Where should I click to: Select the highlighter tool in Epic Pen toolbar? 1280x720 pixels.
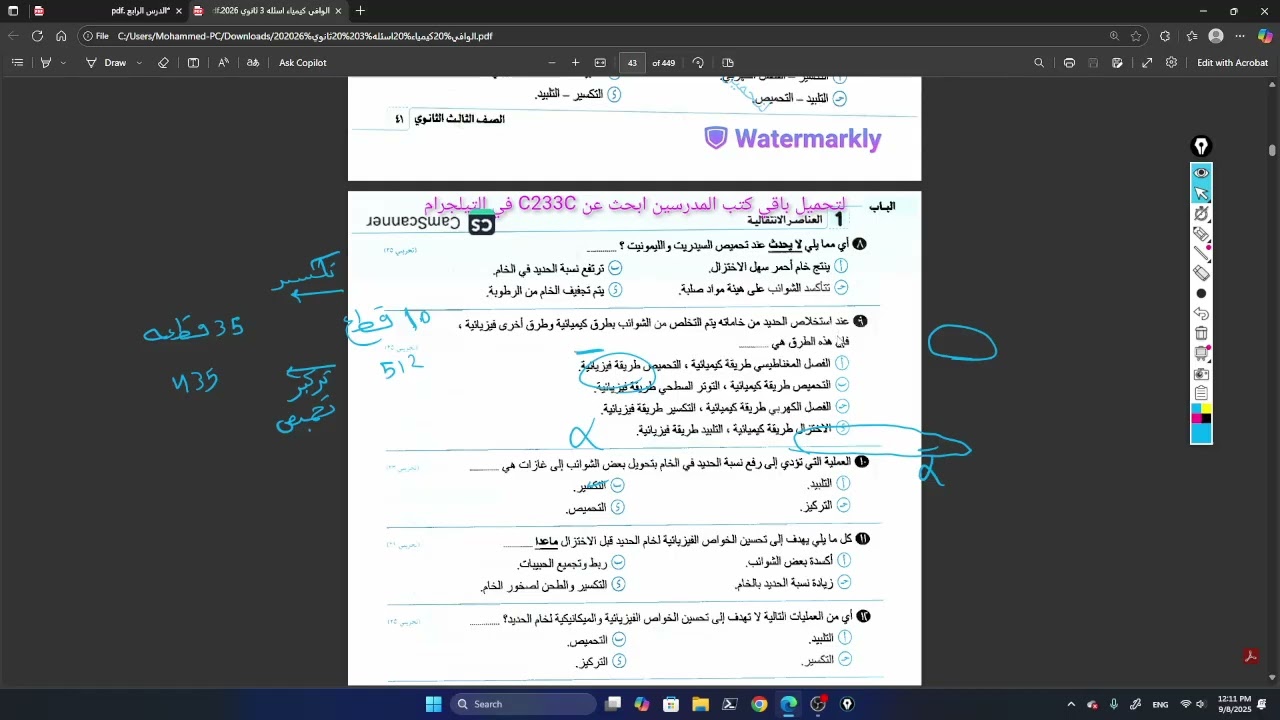click(x=1201, y=234)
